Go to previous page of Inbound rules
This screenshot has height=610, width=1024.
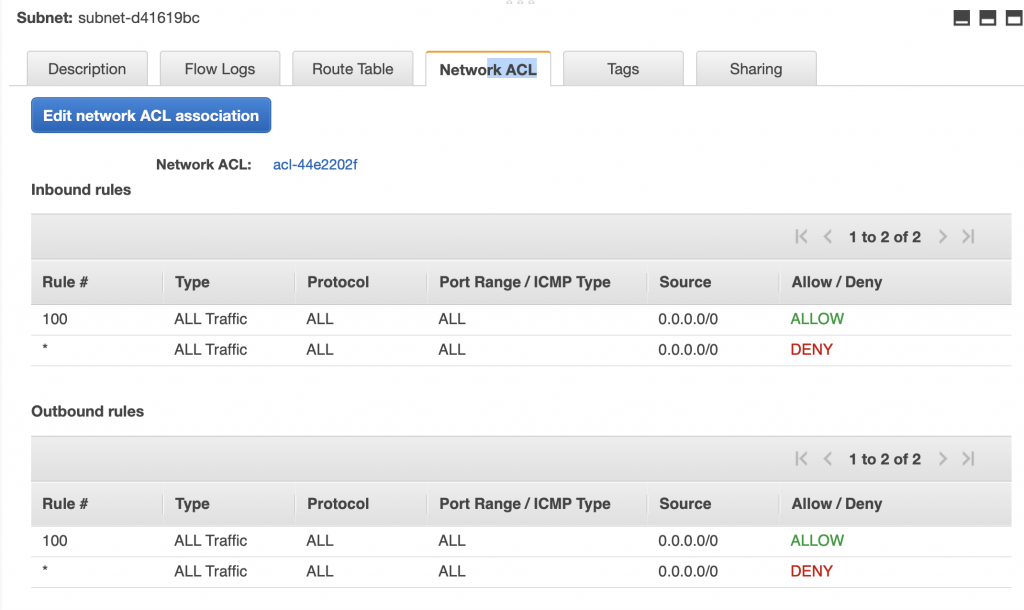tap(827, 236)
